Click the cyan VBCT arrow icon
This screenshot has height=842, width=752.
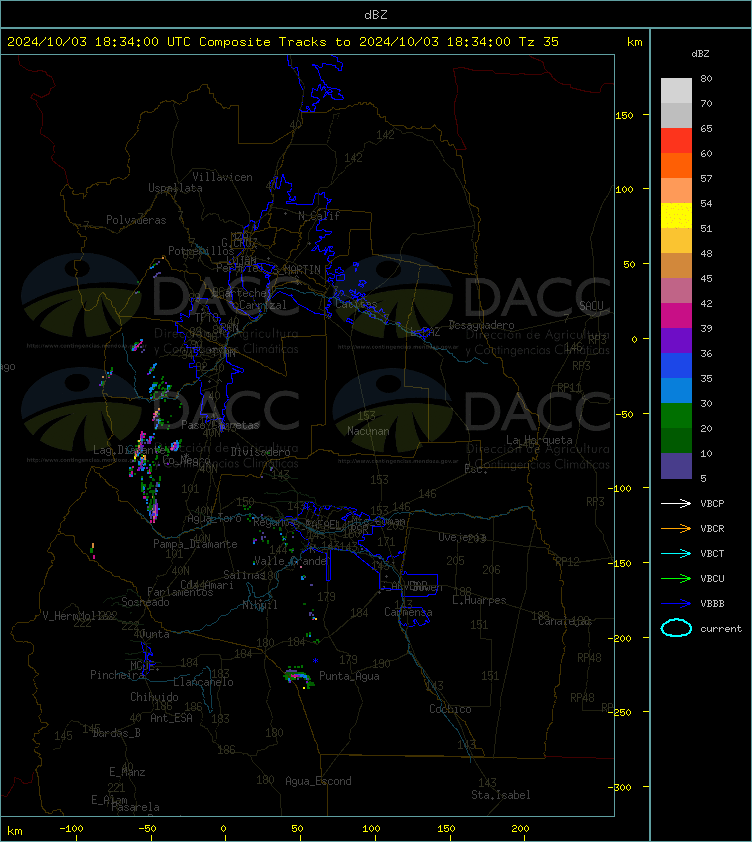(x=676, y=554)
